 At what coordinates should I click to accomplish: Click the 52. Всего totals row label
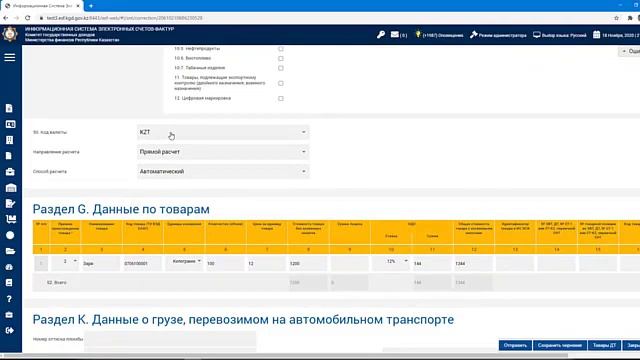57,282
